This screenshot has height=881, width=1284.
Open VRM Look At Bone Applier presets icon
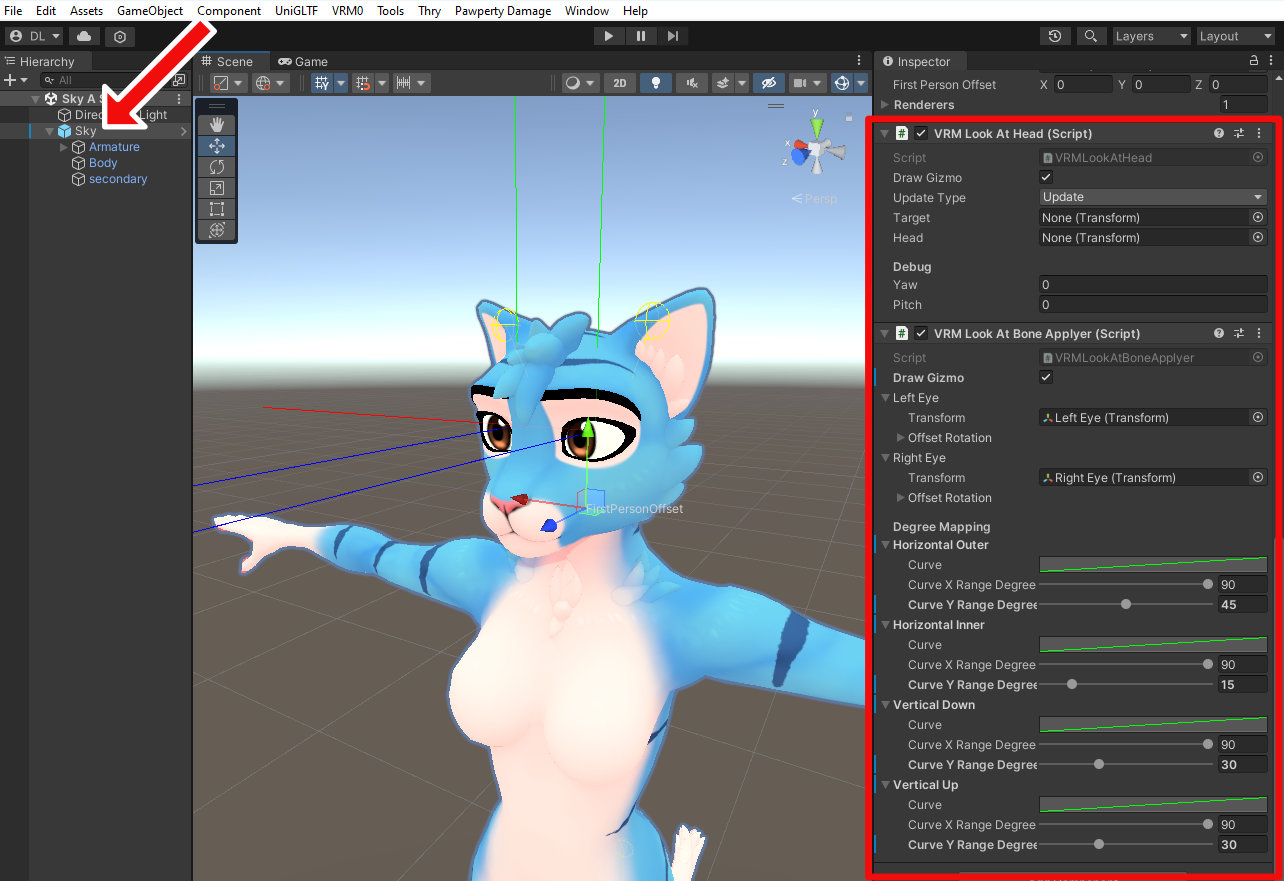tap(1239, 333)
